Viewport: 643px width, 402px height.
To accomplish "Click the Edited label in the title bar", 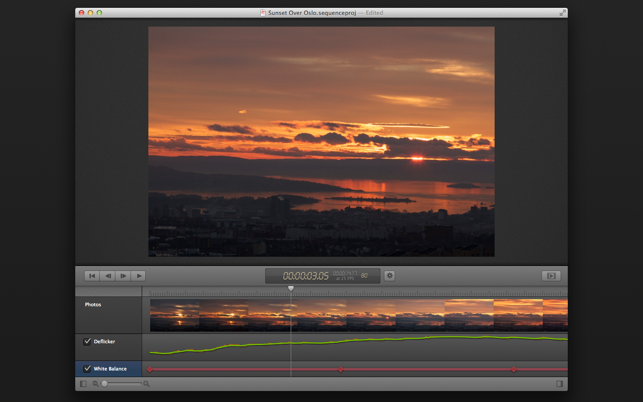I will (x=374, y=13).
